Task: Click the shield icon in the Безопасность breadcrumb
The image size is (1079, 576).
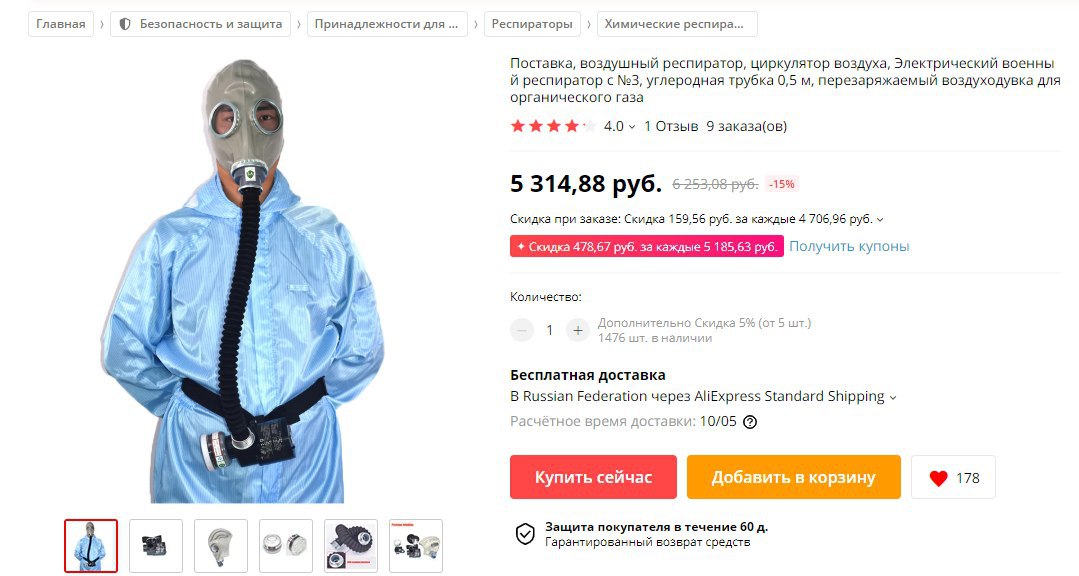Action: pos(125,24)
